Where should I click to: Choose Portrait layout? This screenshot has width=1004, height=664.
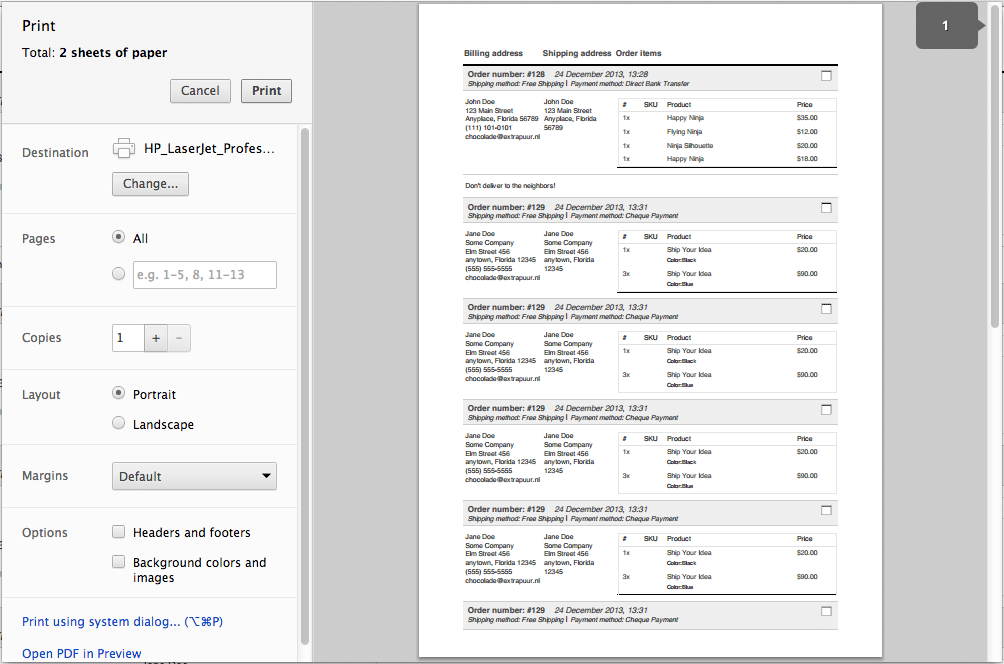pos(119,394)
